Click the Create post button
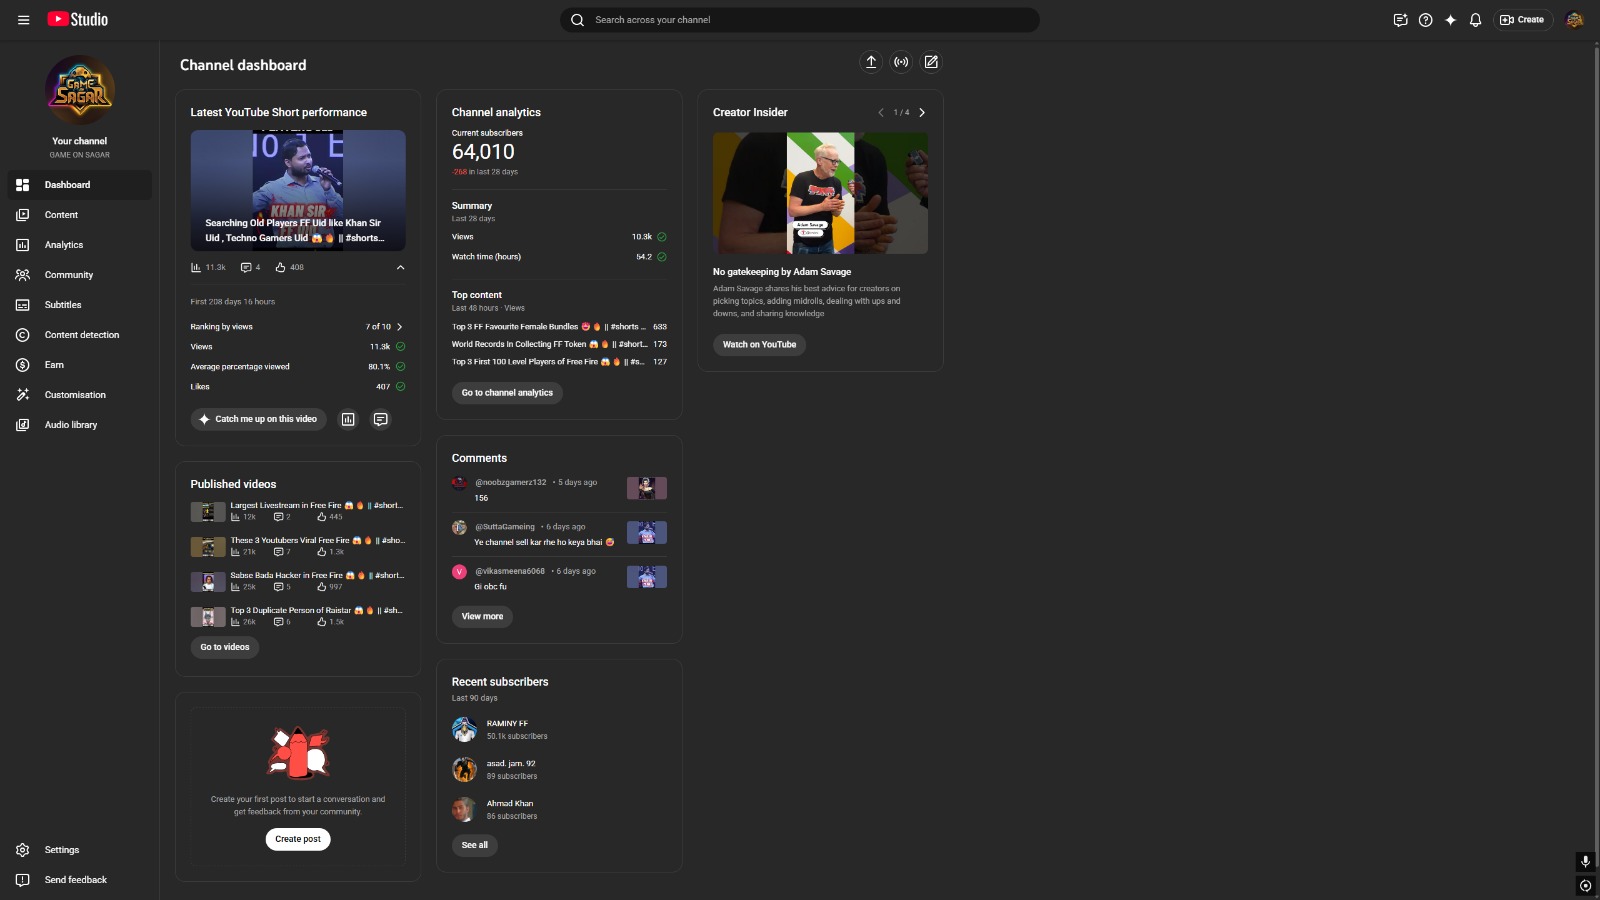 (298, 839)
